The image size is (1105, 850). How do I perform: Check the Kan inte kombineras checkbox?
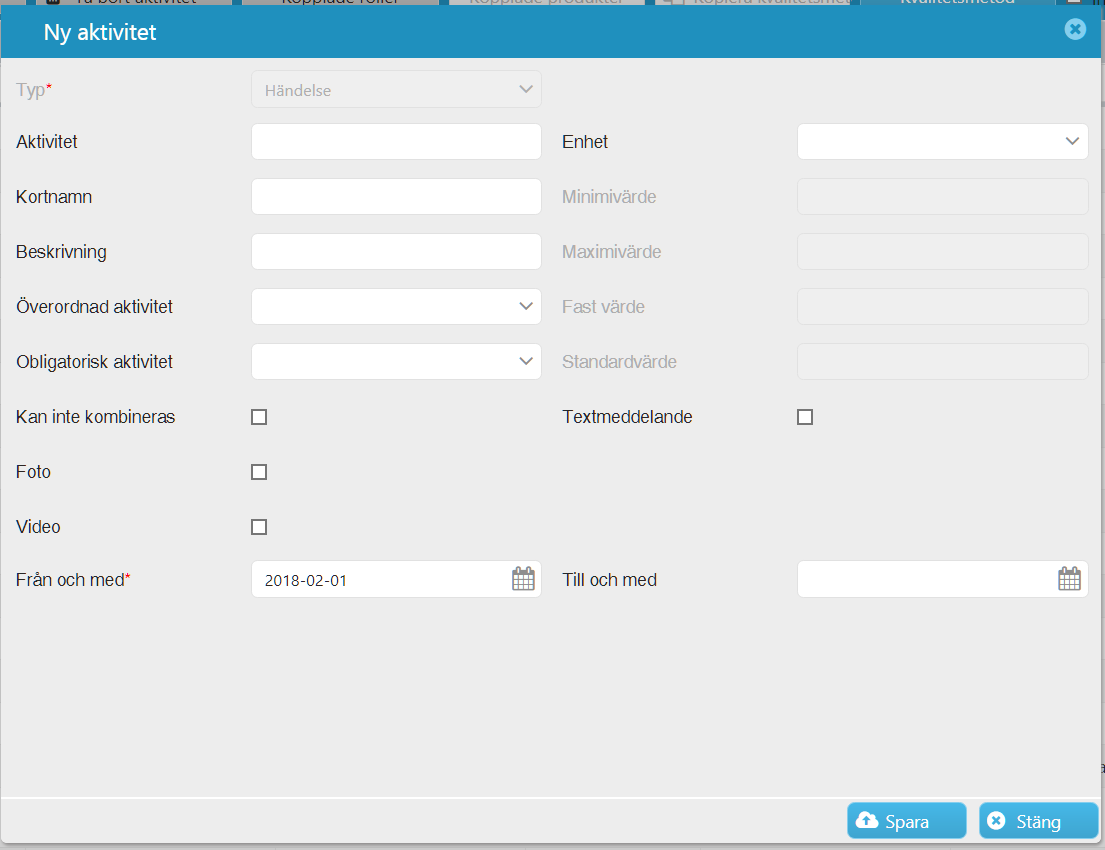pyautogui.click(x=259, y=417)
